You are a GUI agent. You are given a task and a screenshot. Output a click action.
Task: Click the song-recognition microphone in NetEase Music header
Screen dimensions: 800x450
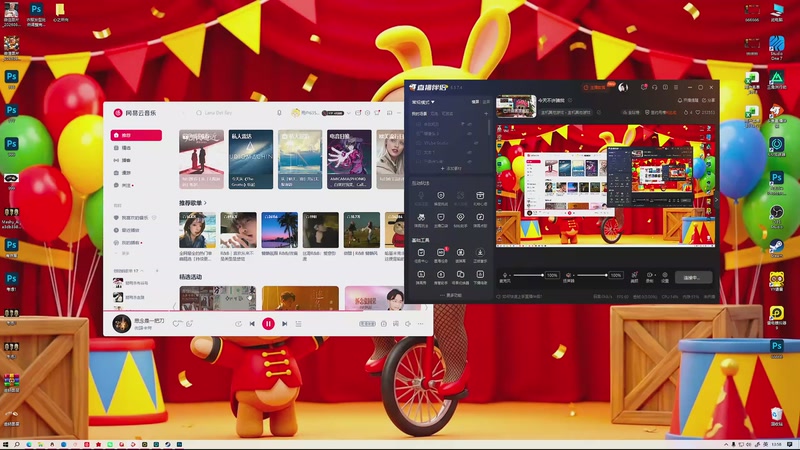pyautogui.click(x=279, y=113)
